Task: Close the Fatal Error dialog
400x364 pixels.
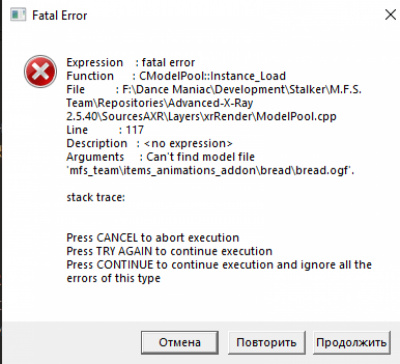Action: tap(390, 15)
